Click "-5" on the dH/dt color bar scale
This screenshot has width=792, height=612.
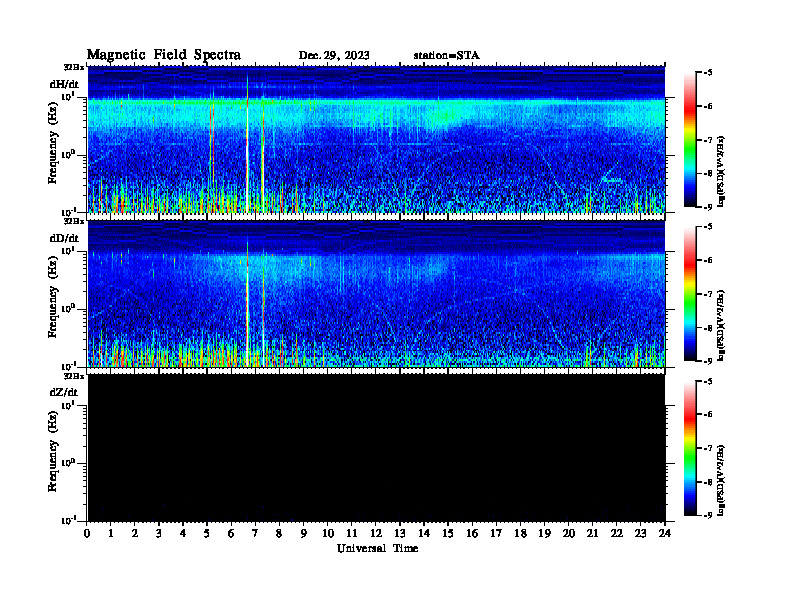708,73
